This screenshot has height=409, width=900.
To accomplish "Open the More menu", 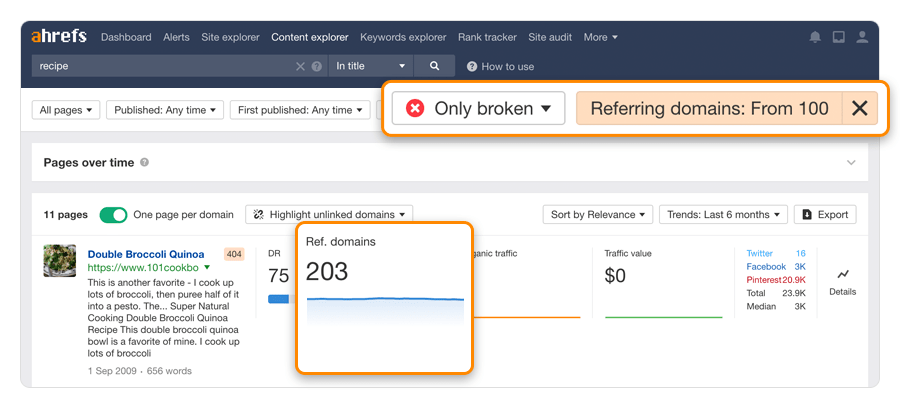I will (x=600, y=37).
